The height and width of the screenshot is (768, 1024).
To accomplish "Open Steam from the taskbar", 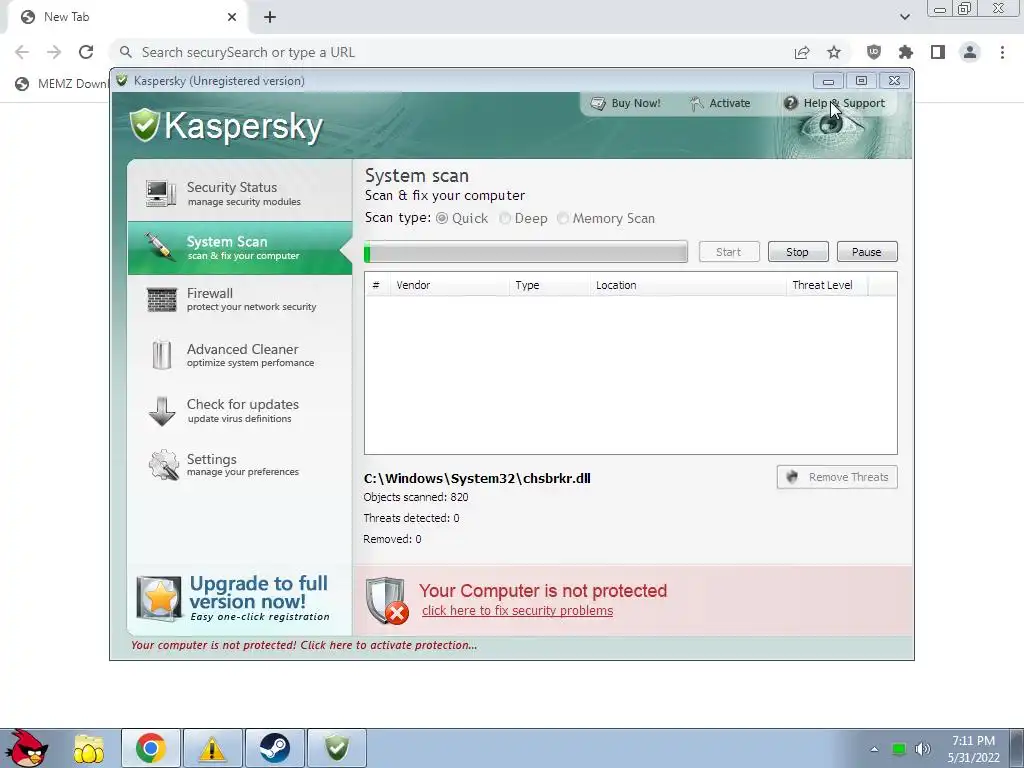I will (274, 748).
